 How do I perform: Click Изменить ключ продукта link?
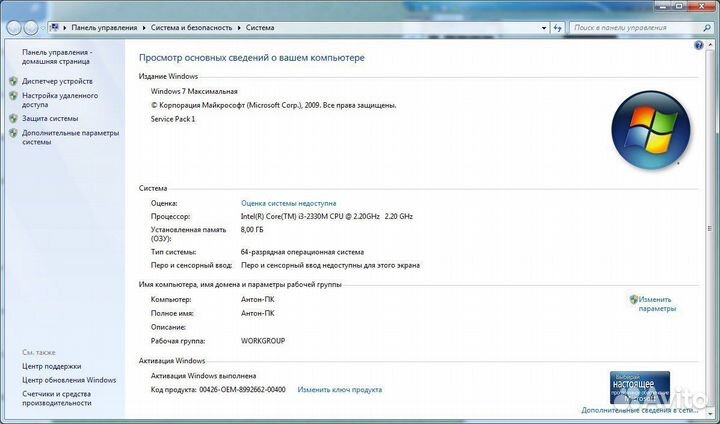pyautogui.click(x=340, y=390)
